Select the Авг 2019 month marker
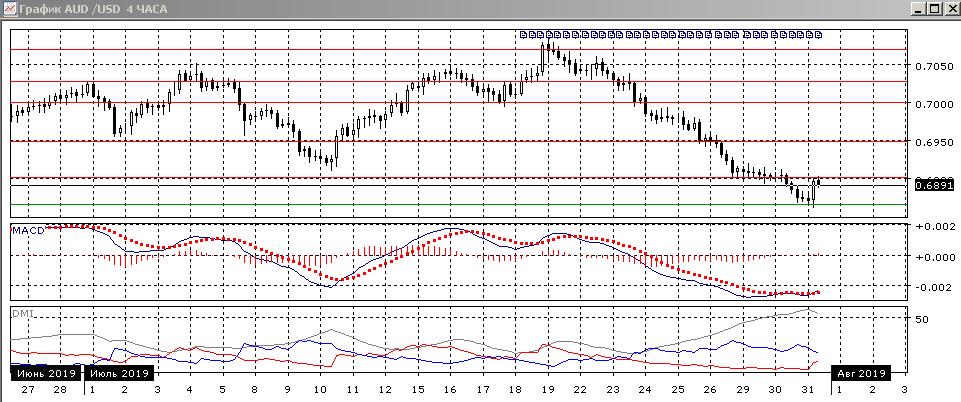 point(860,373)
